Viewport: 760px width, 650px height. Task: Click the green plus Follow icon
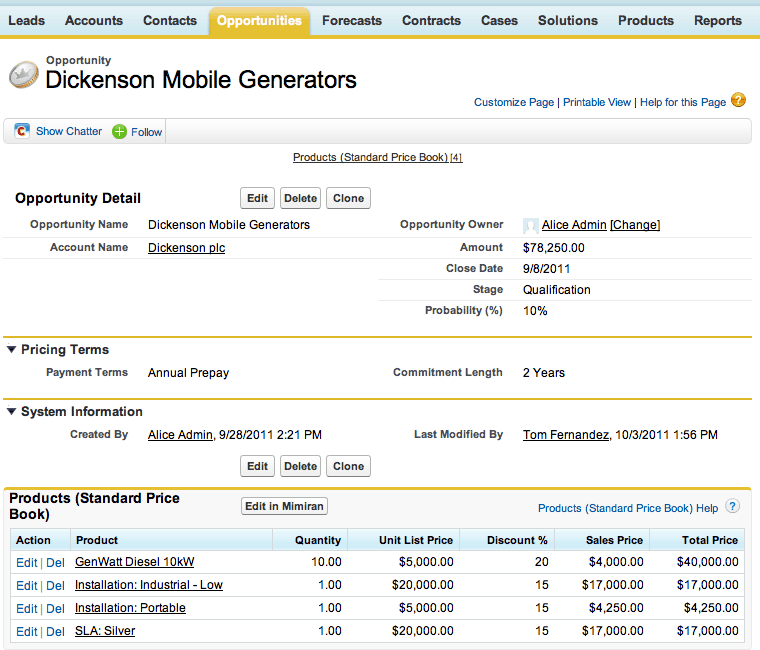[119, 131]
